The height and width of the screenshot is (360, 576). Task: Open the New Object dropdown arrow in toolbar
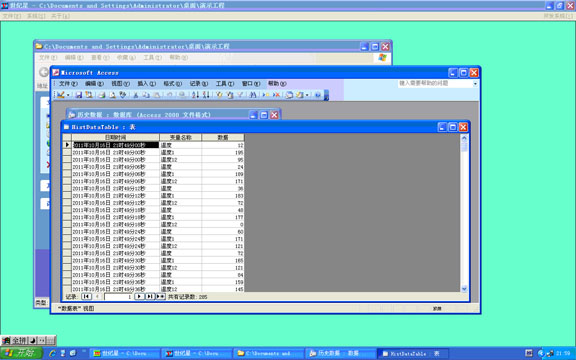tap(307, 95)
